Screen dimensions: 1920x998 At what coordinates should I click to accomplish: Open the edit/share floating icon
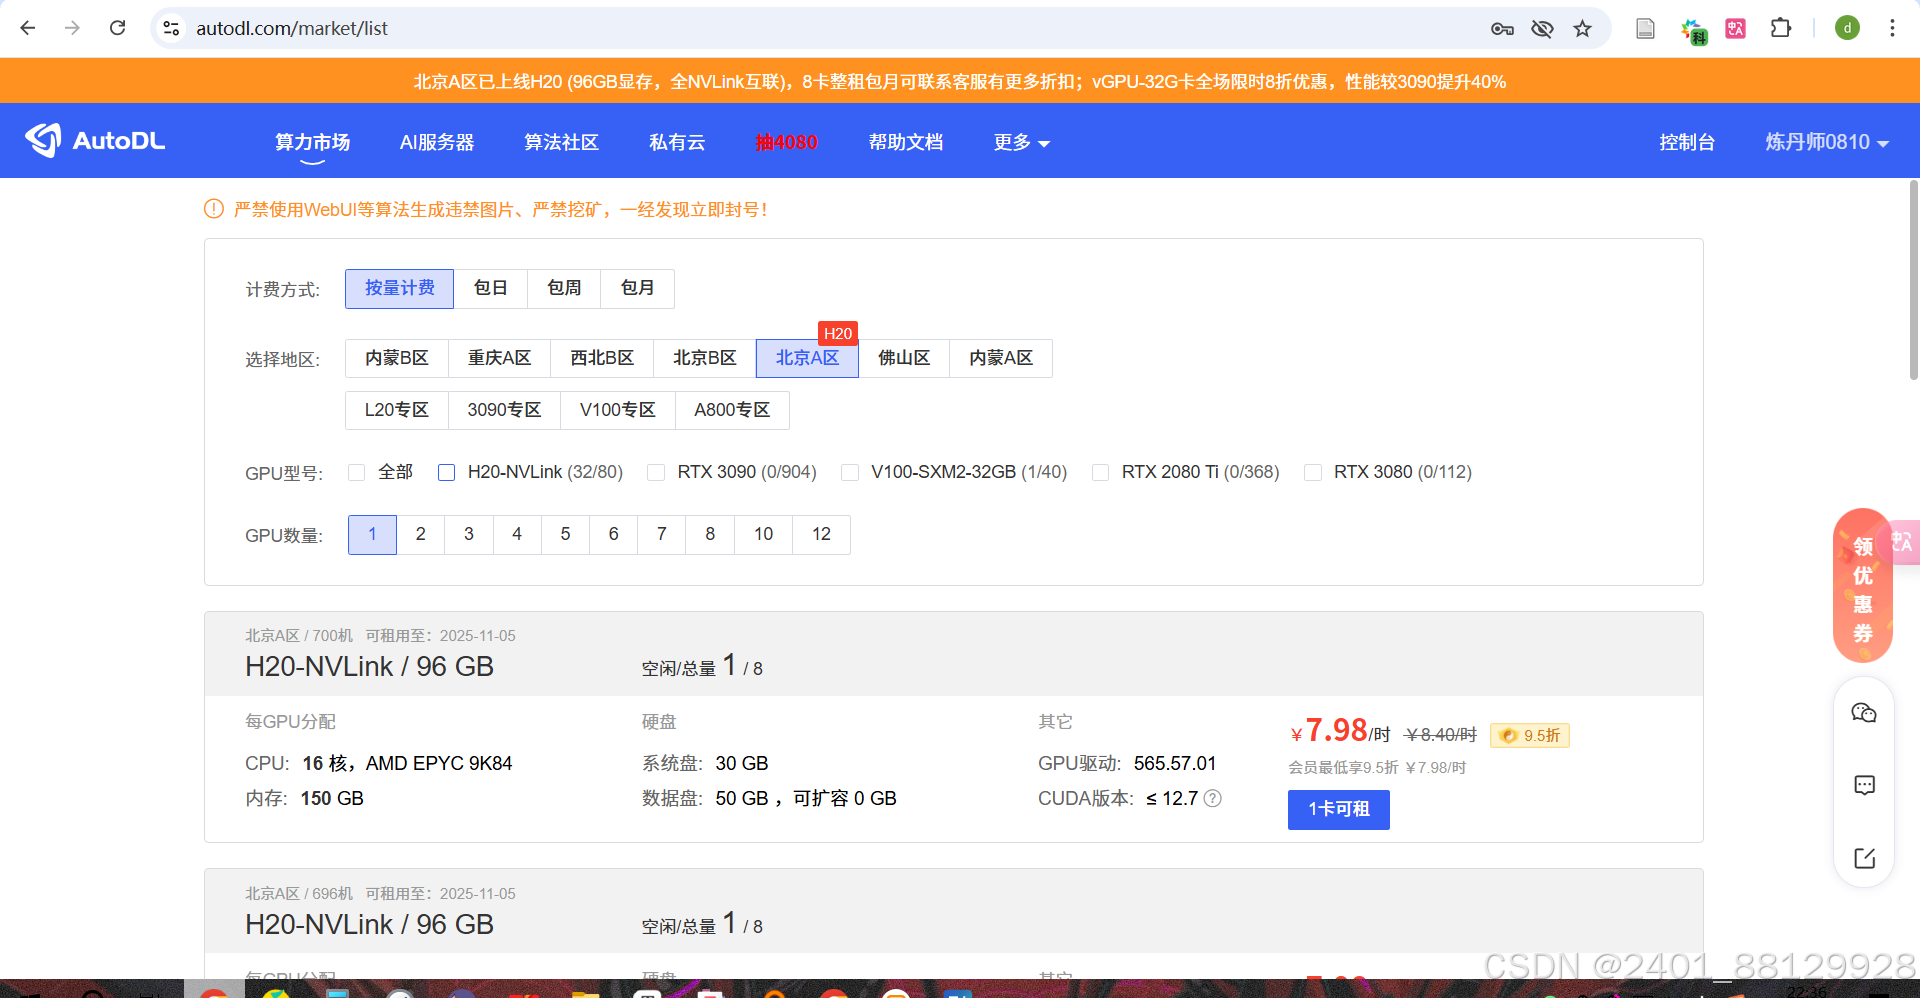pyautogui.click(x=1864, y=858)
